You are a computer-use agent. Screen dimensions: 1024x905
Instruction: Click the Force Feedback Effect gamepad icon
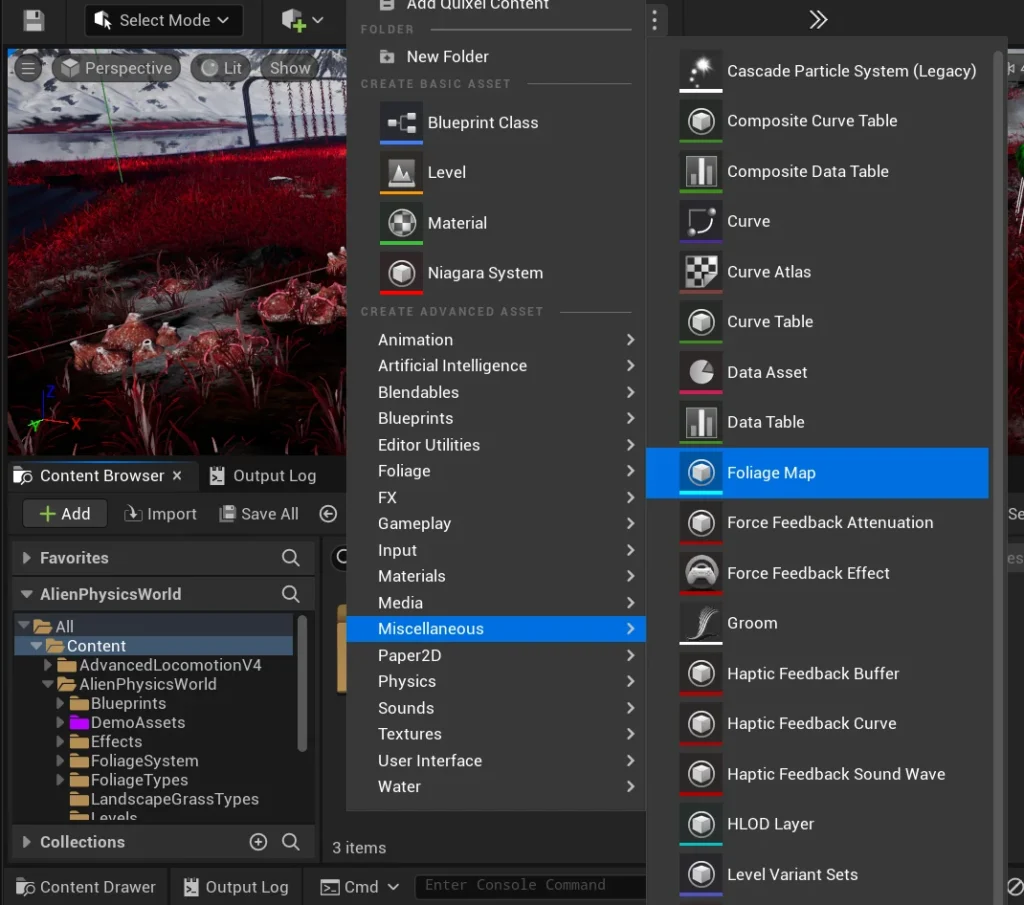pyautogui.click(x=701, y=573)
